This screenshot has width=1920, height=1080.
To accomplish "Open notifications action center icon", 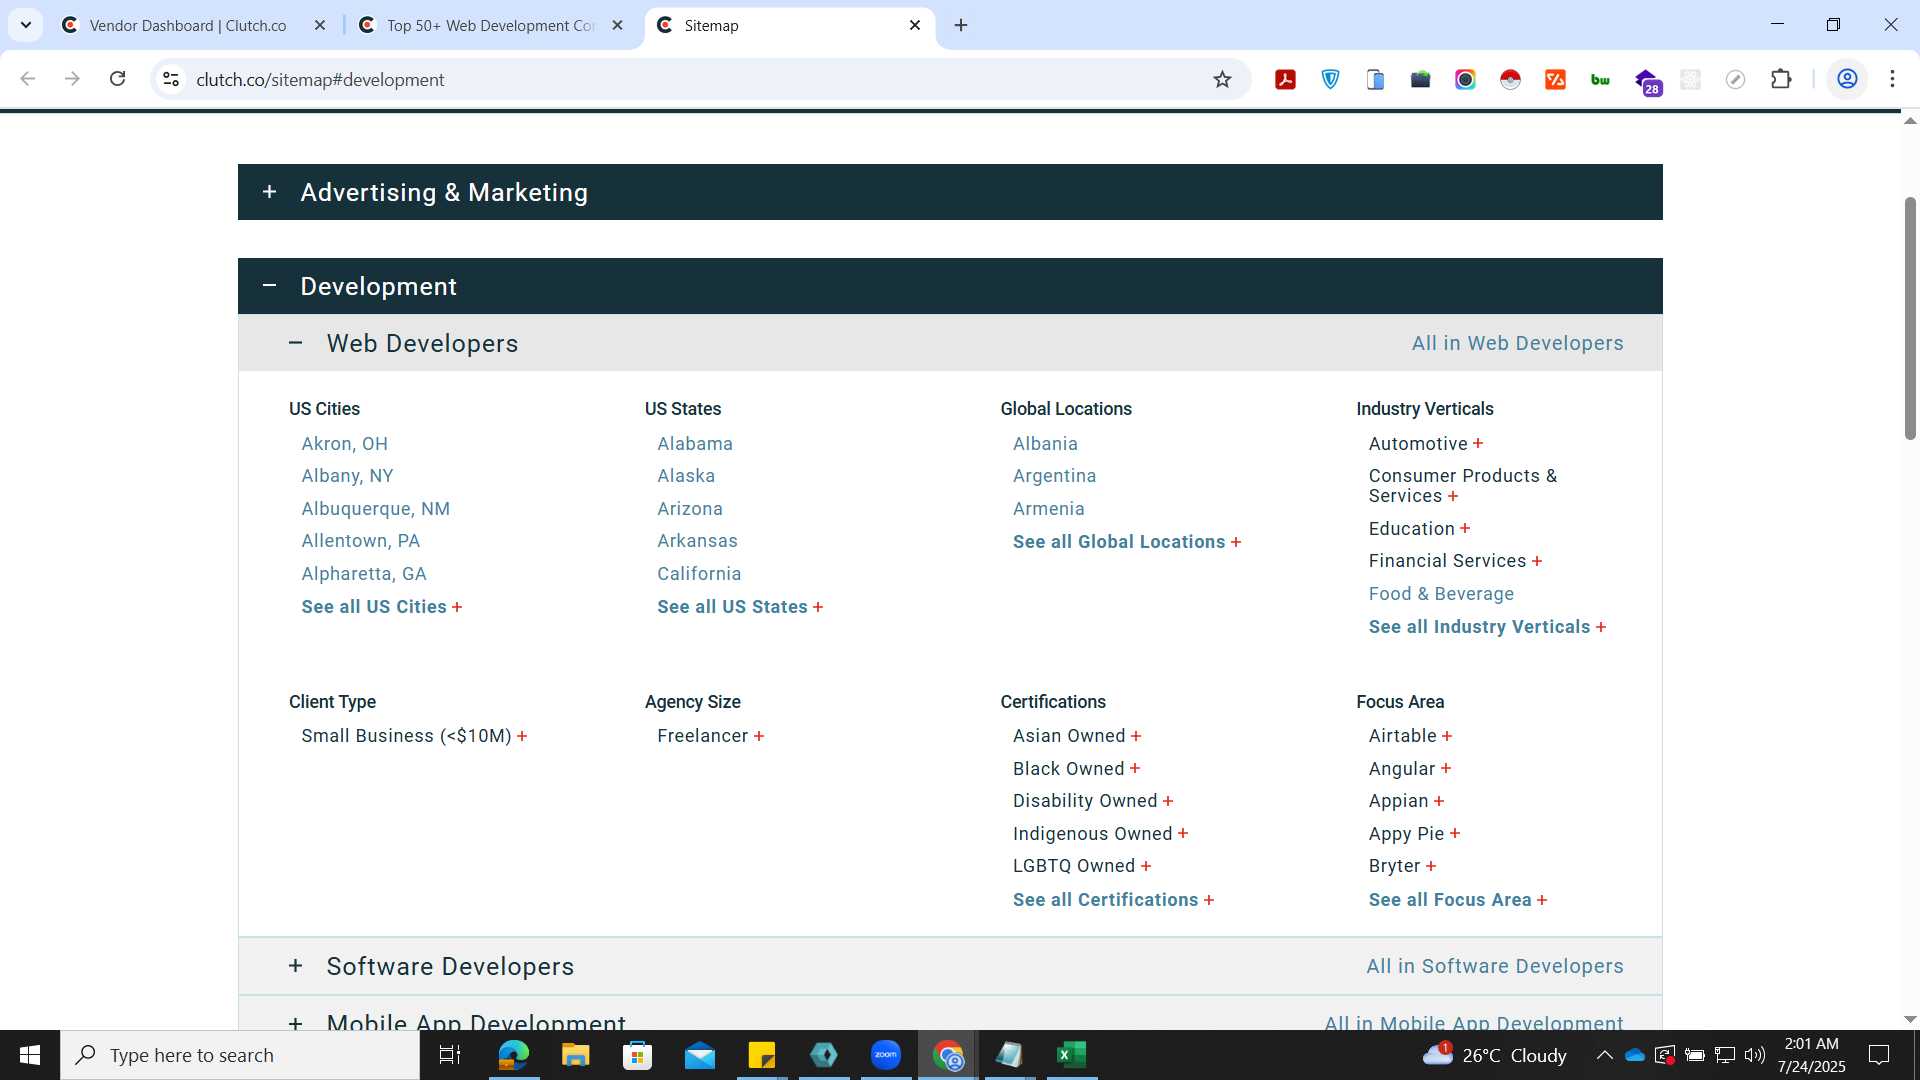I will pos(1879,1055).
